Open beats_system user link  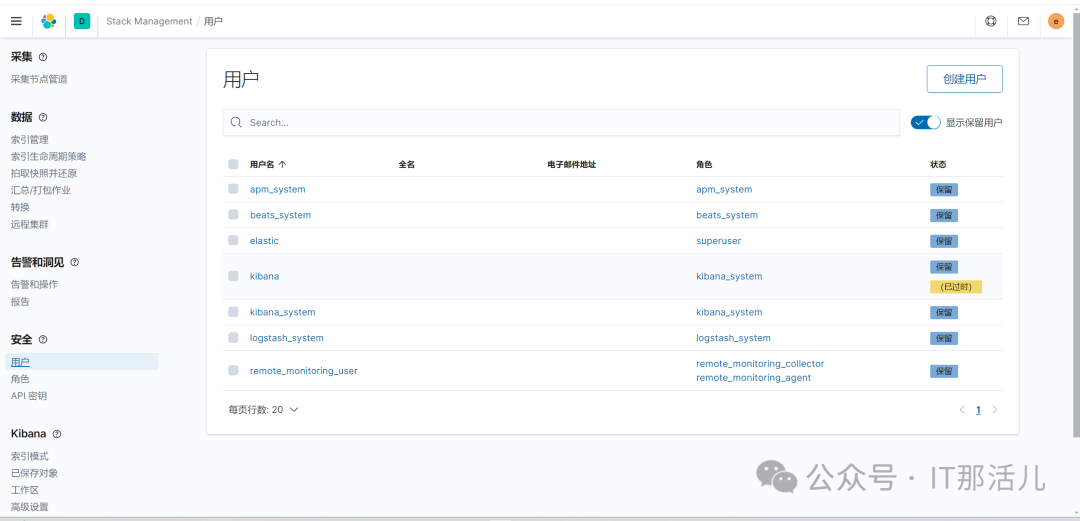coord(280,215)
